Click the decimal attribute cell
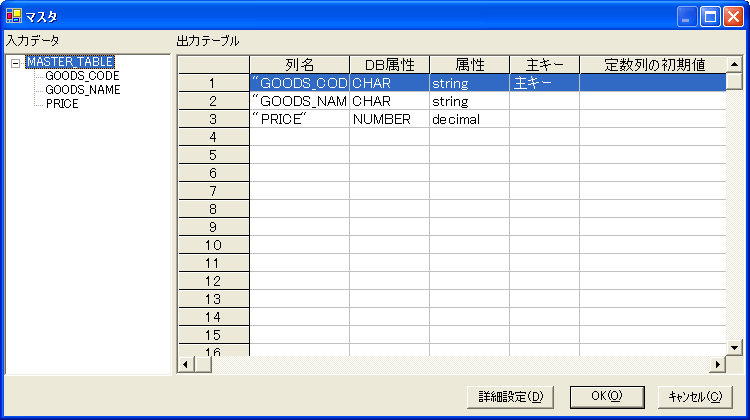Viewport: 750px width, 420px height. click(469, 119)
